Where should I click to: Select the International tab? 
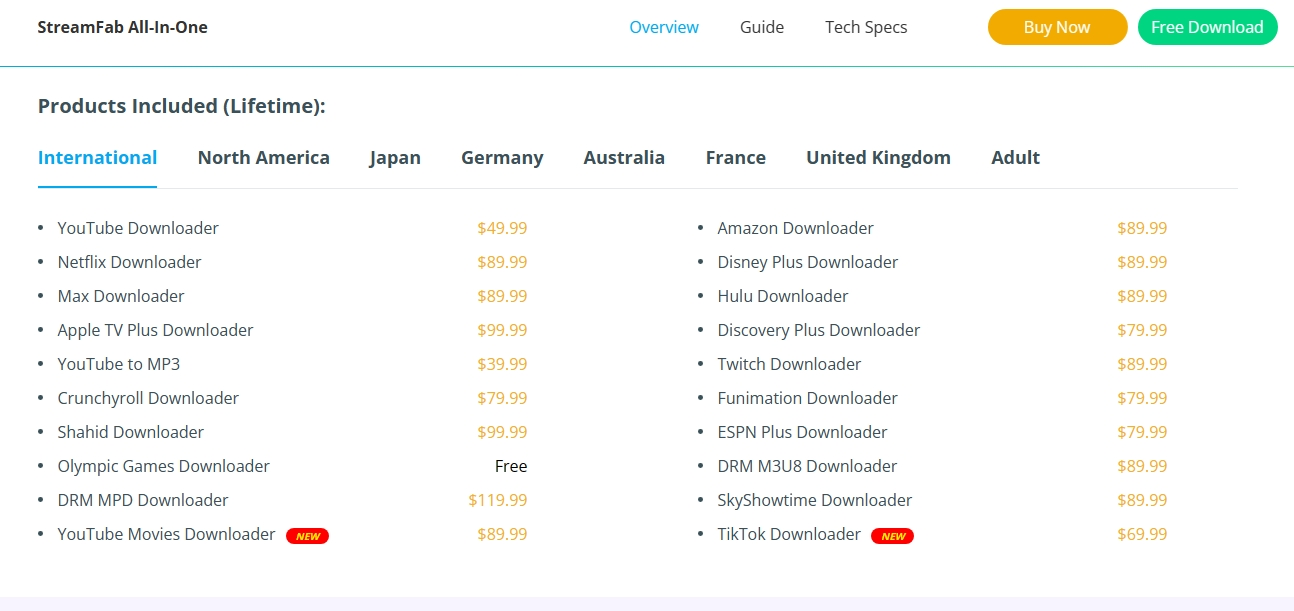97,158
